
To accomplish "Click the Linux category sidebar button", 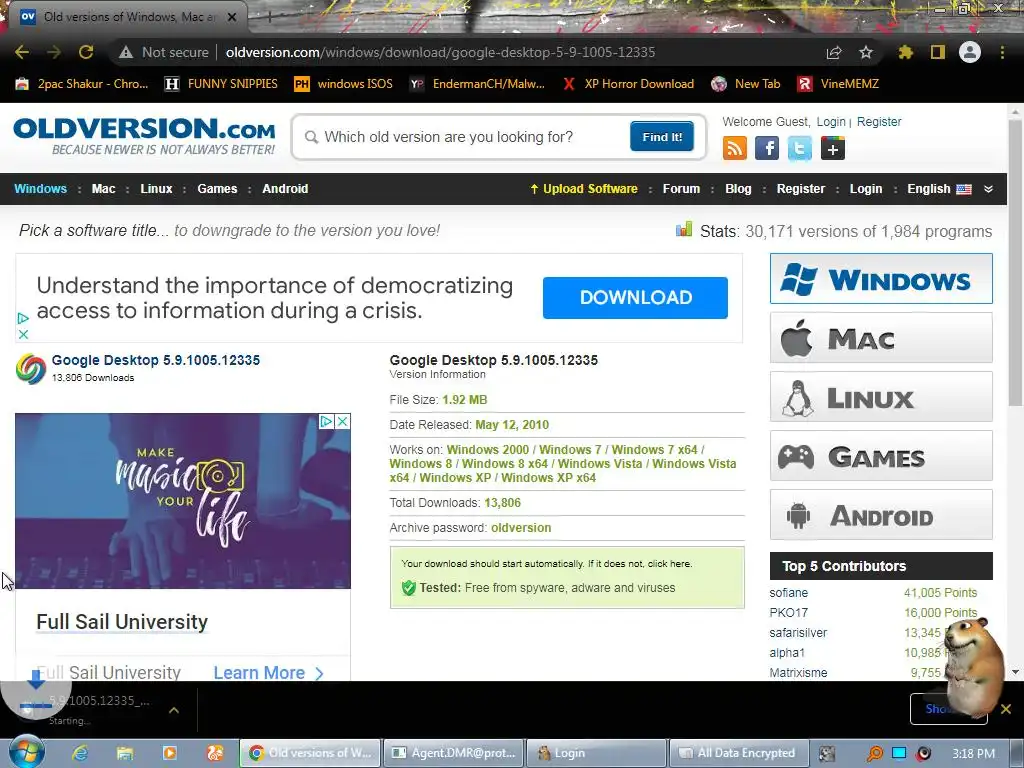I will tap(881, 397).
